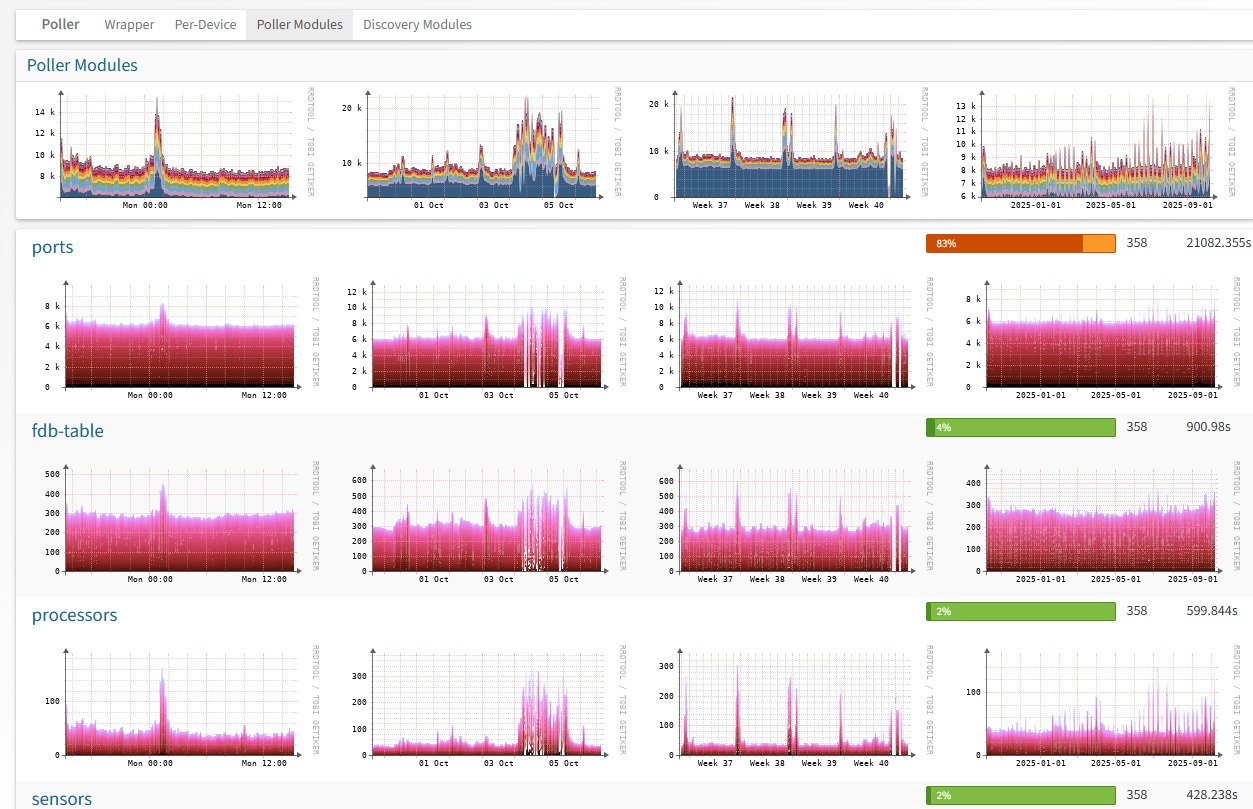Select the Discovery Modules tab
Image resolution: width=1253 pixels, height=809 pixels.
click(417, 24)
